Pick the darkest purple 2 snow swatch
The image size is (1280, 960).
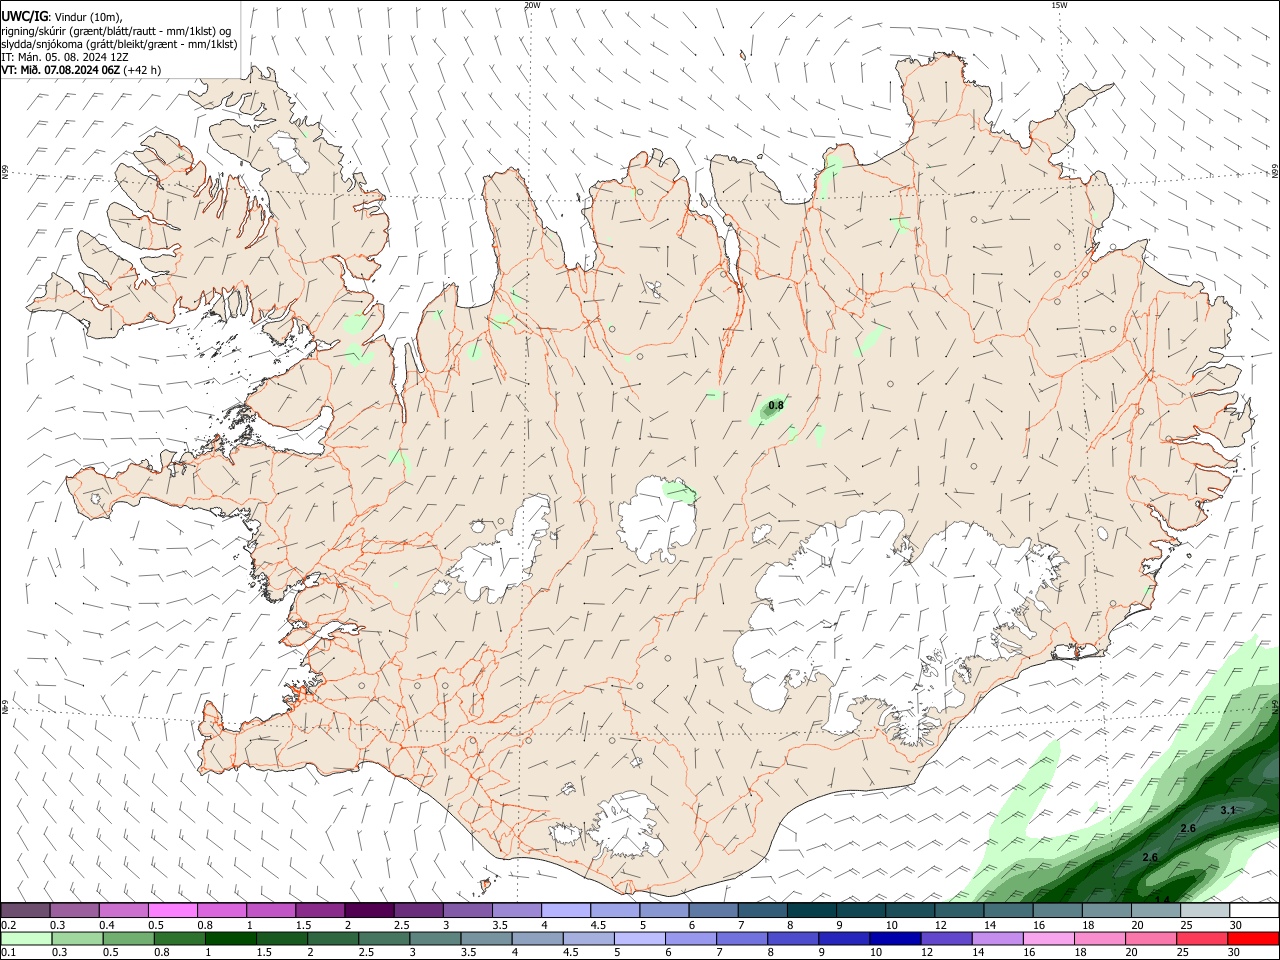[x=369, y=910]
